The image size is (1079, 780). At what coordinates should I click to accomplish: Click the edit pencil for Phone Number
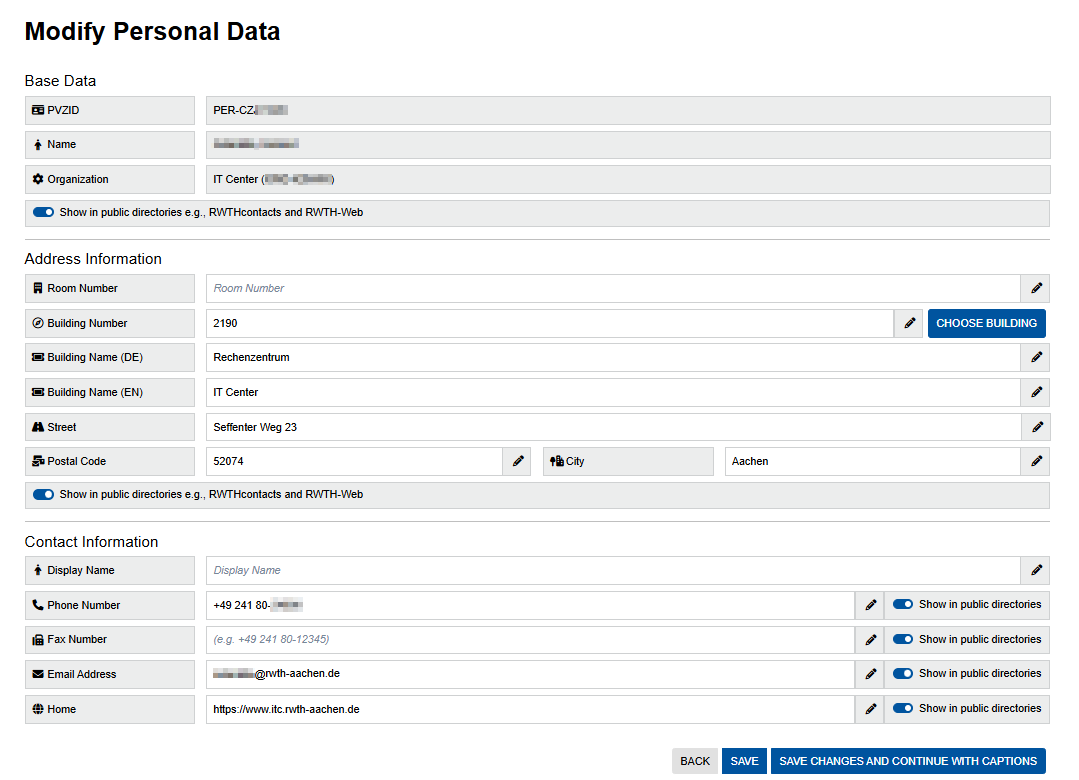click(868, 604)
